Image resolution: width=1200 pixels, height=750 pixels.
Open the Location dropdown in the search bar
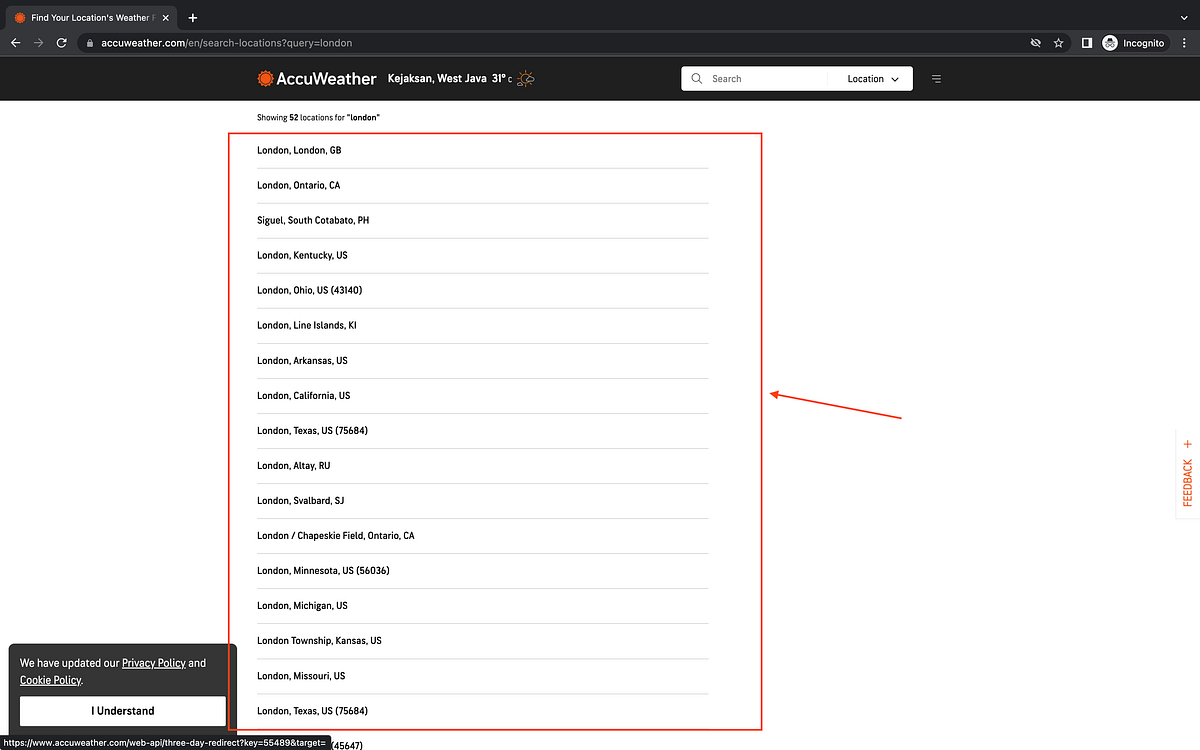pyautogui.click(x=871, y=78)
